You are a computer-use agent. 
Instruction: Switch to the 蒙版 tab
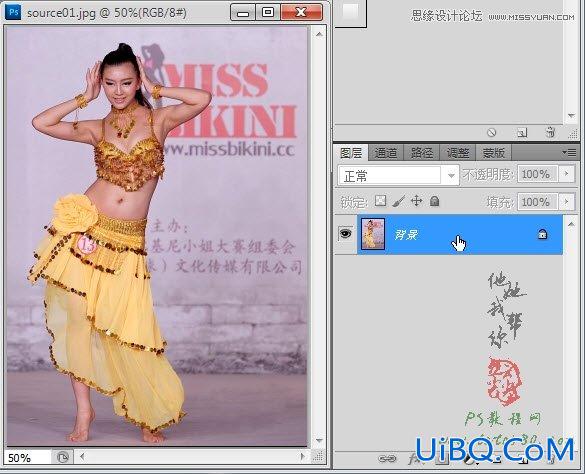click(494, 153)
